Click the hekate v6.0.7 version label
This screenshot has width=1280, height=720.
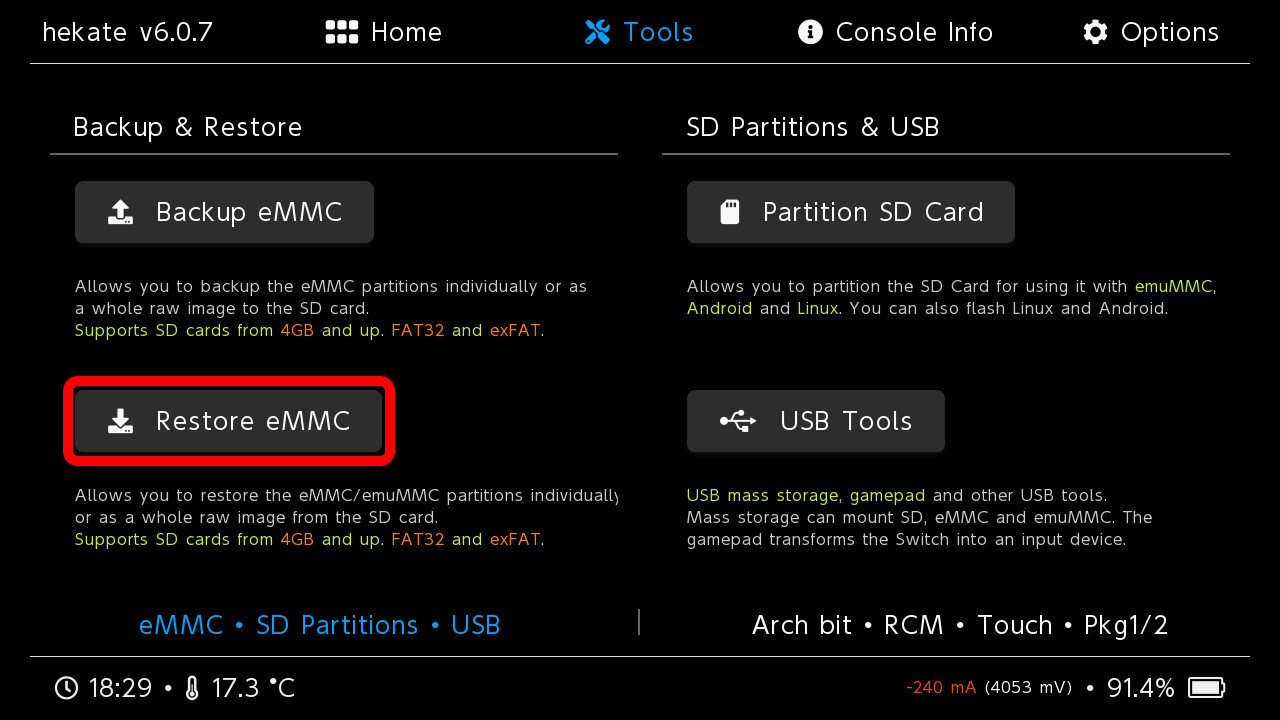(127, 32)
